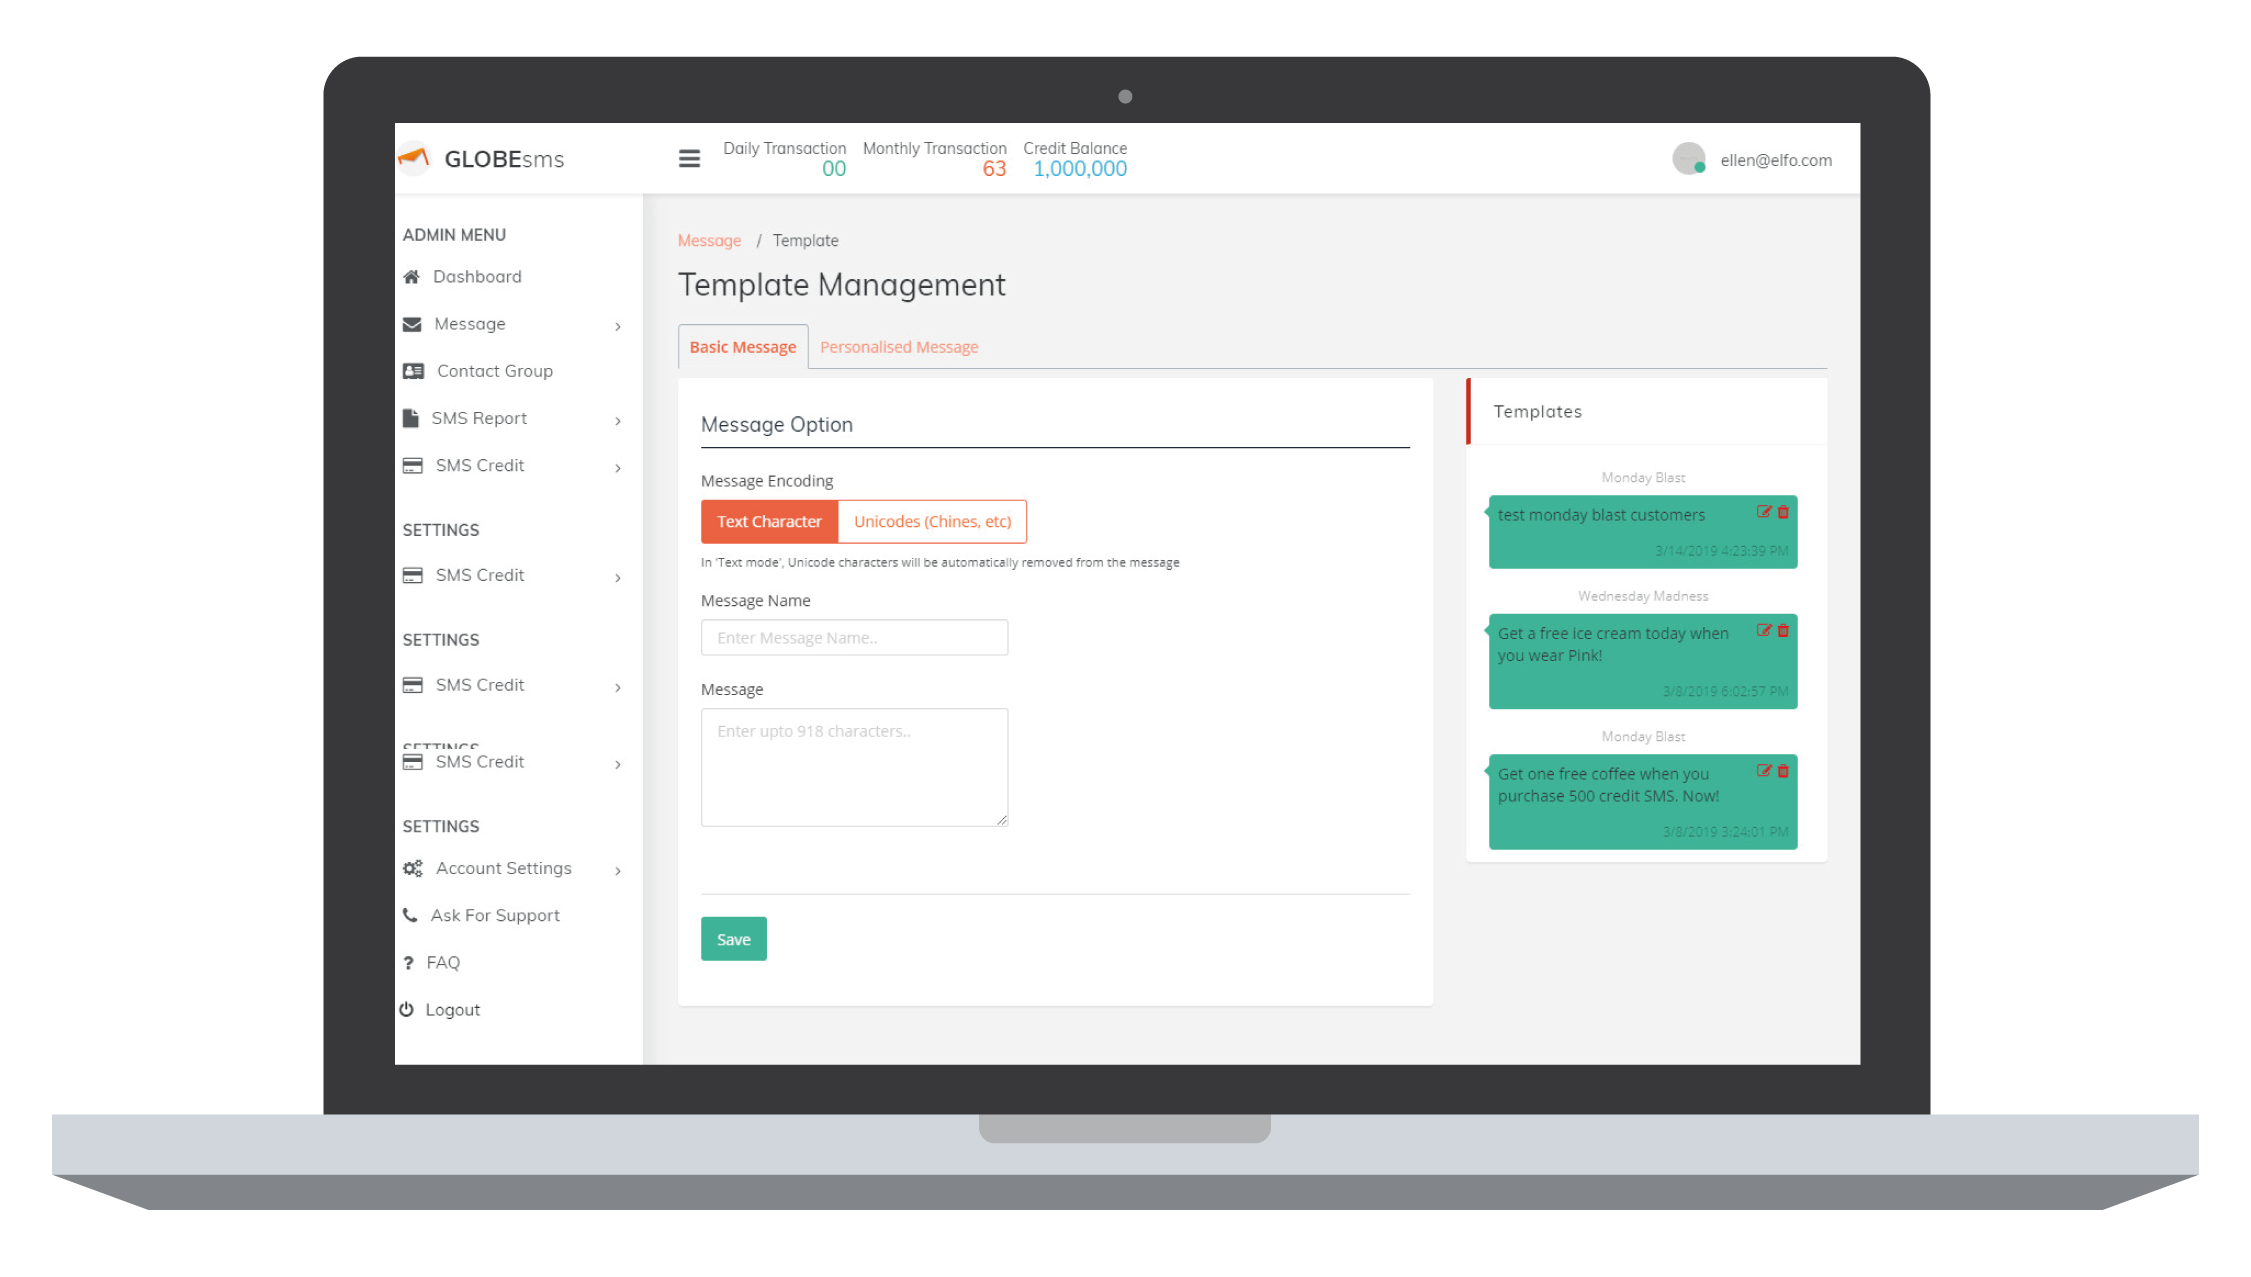The image size is (2251, 1277).
Task: Click the Message Name input field
Action: coord(854,638)
